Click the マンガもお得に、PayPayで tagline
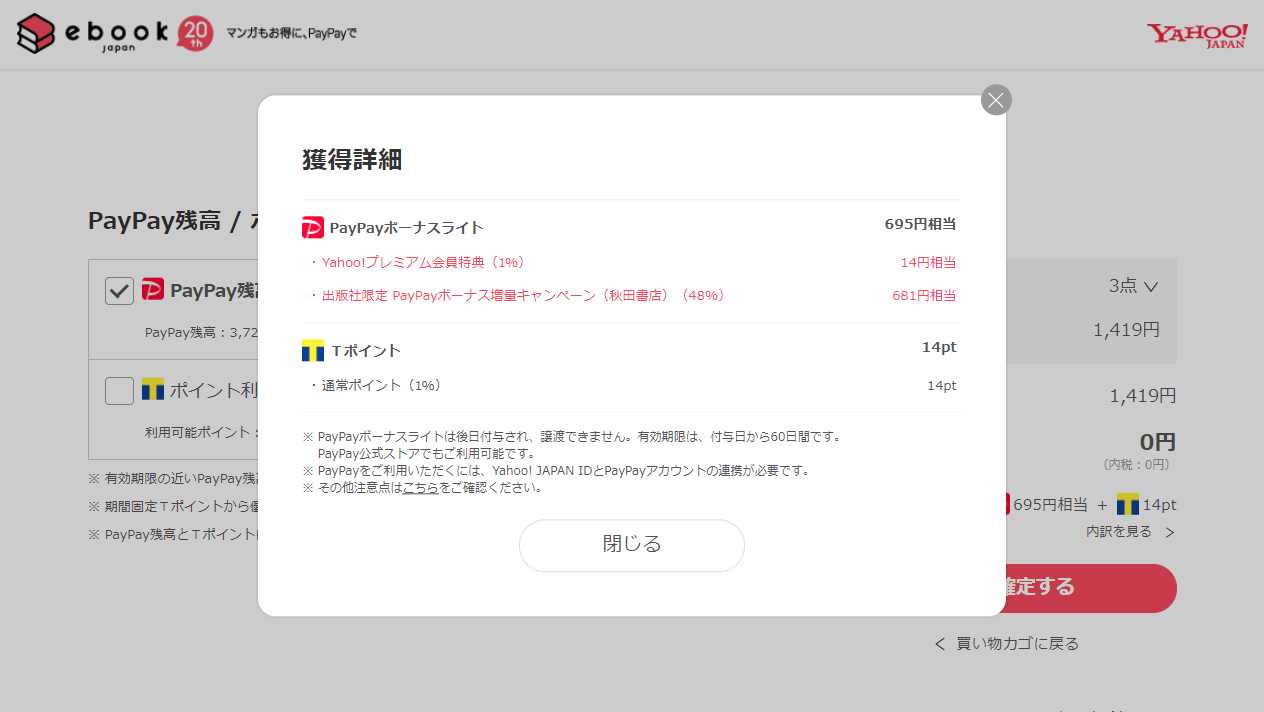This screenshot has width=1264, height=712. click(x=292, y=33)
